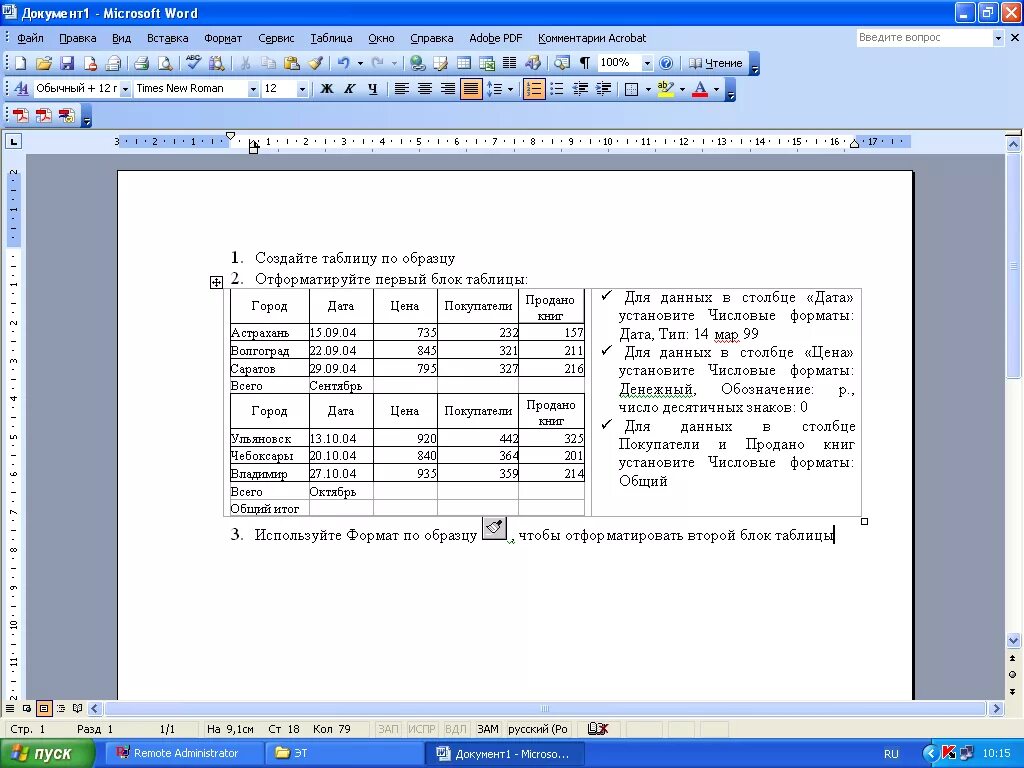Open the Adobe PDF menu

496,39
